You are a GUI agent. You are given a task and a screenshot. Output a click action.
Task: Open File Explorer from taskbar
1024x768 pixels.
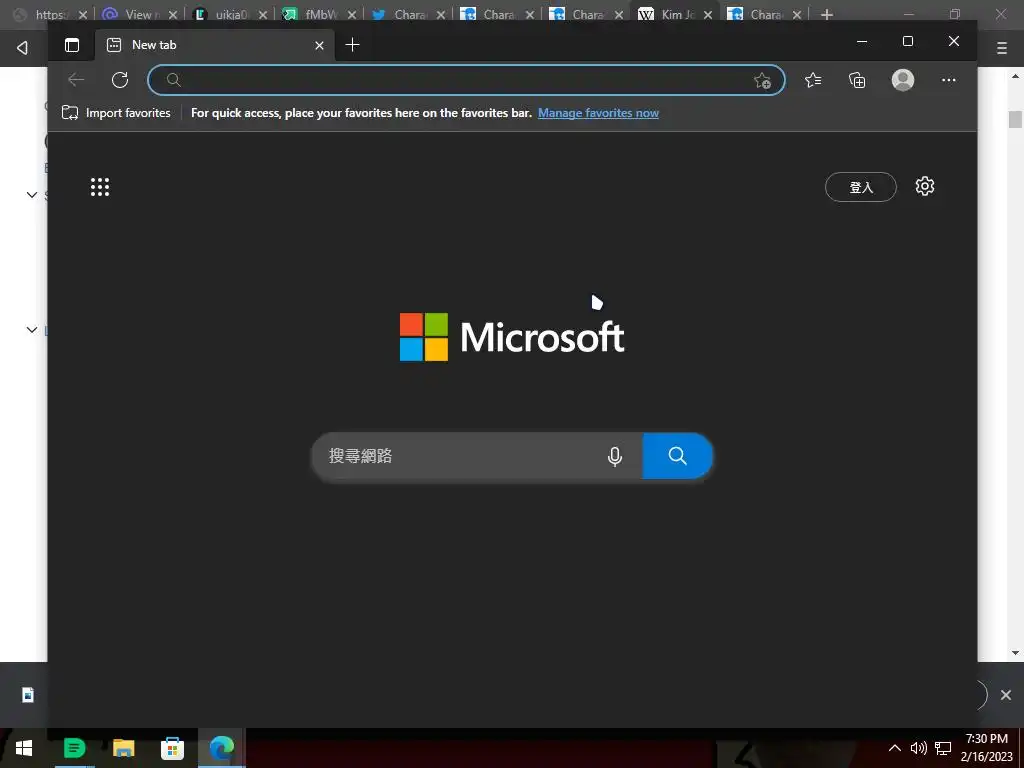pyautogui.click(x=123, y=748)
